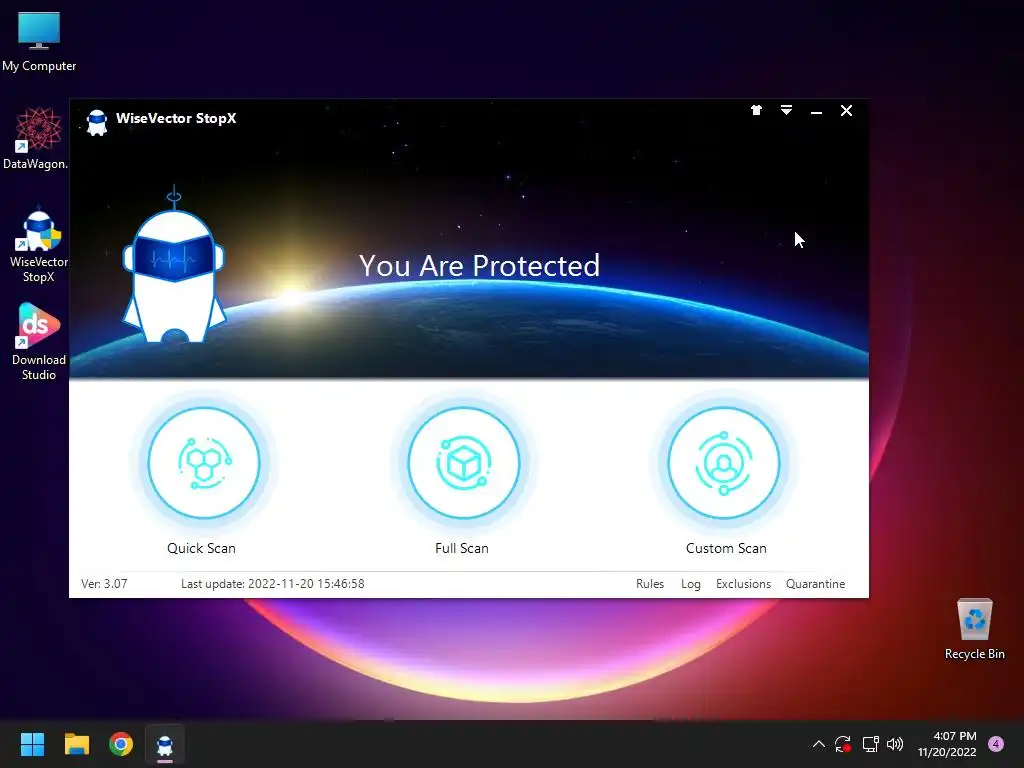This screenshot has width=1024, height=768.
Task: Start a Quick Scan via circle icon
Action: [204, 463]
